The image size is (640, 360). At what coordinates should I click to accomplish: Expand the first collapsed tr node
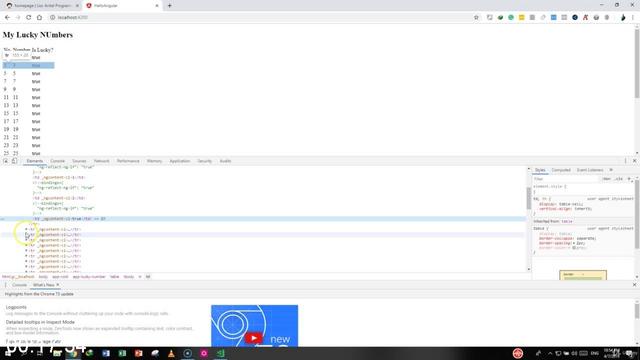point(27,229)
